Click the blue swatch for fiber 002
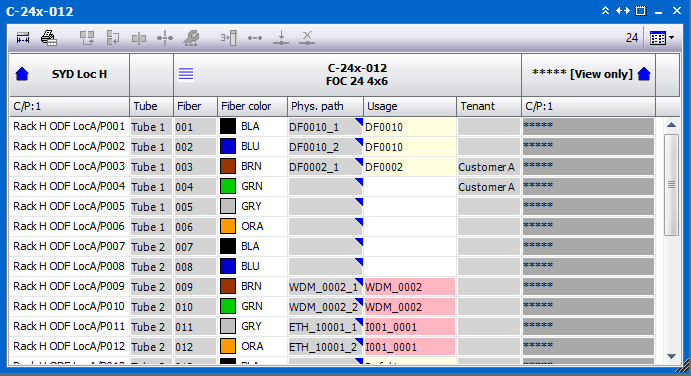 [228, 146]
